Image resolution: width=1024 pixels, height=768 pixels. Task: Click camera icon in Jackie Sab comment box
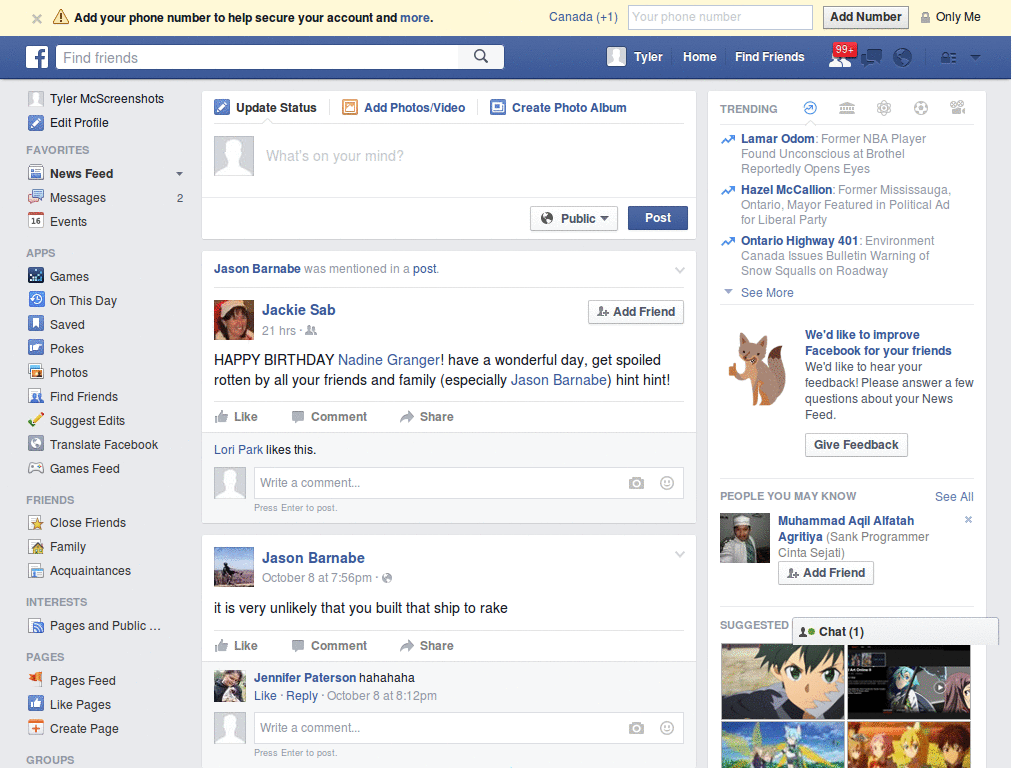[636, 483]
